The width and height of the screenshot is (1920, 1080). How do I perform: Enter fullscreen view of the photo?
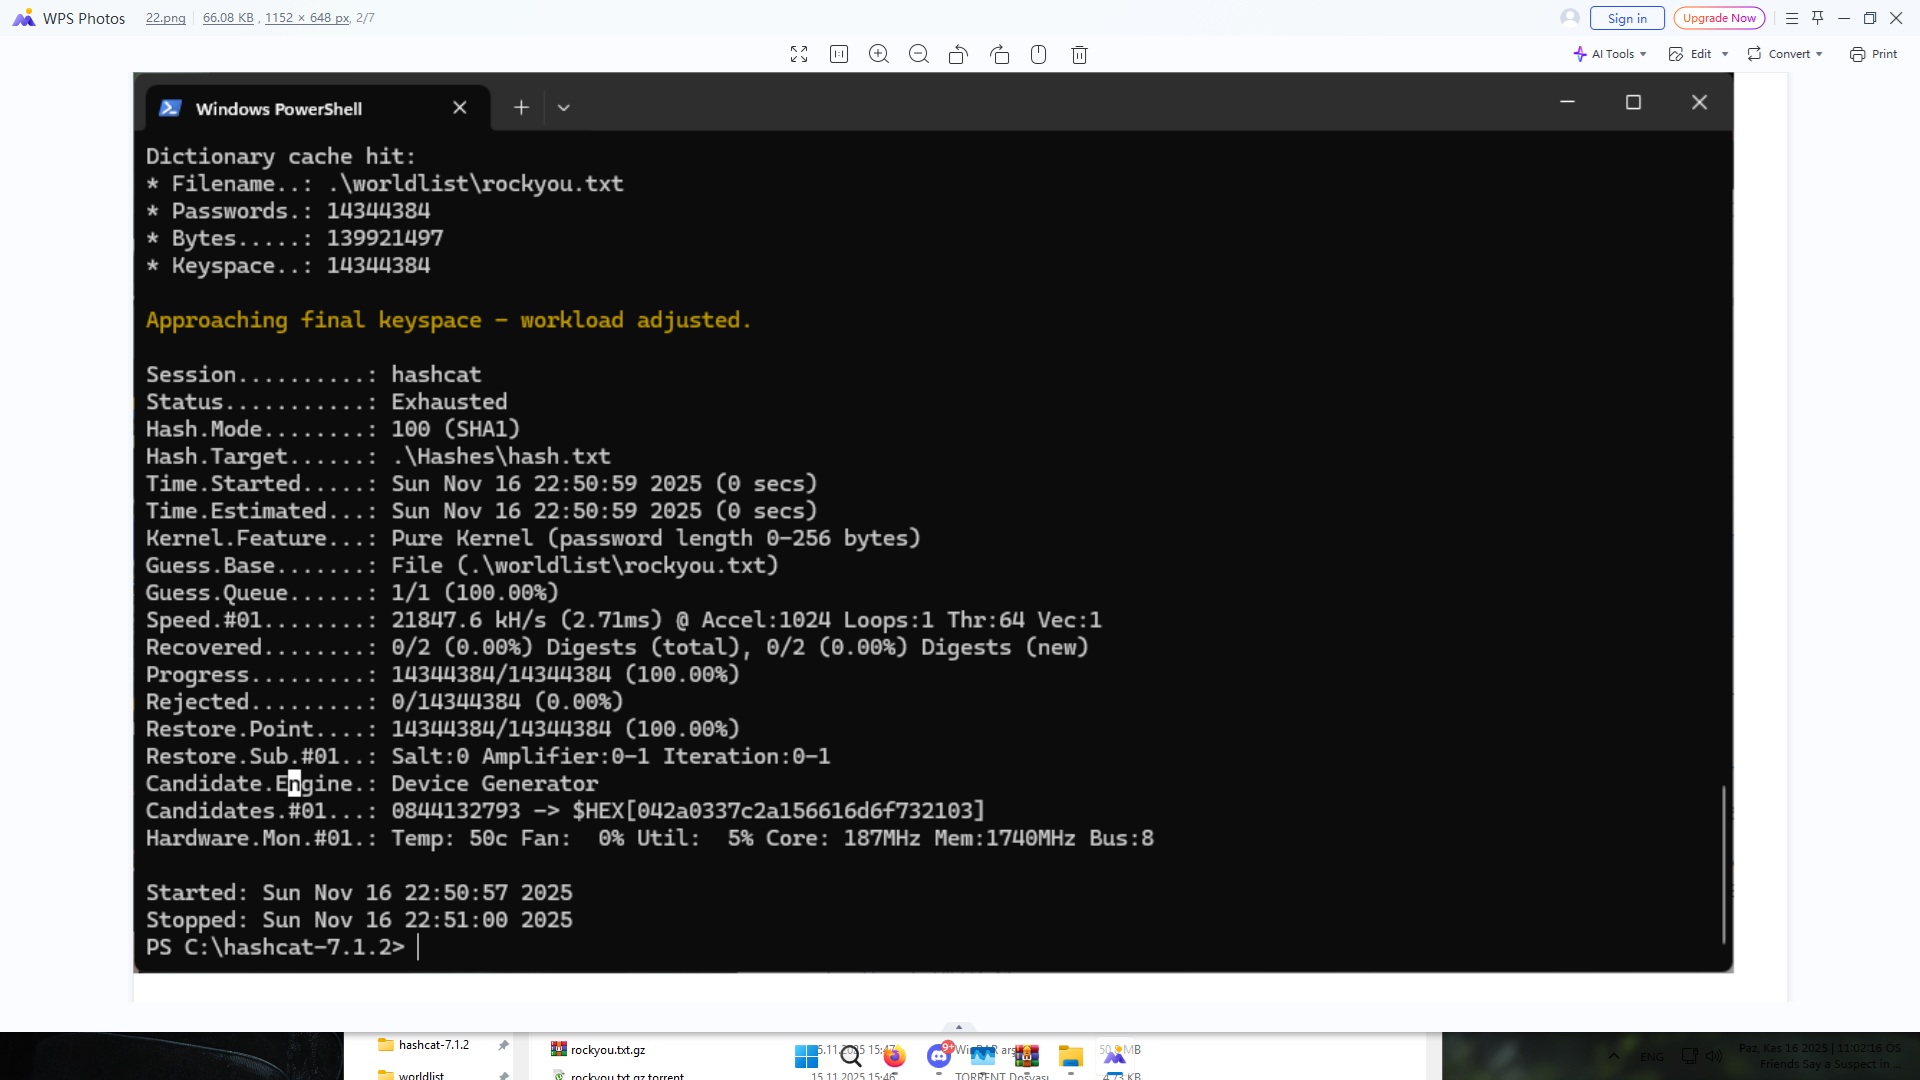[799, 54]
